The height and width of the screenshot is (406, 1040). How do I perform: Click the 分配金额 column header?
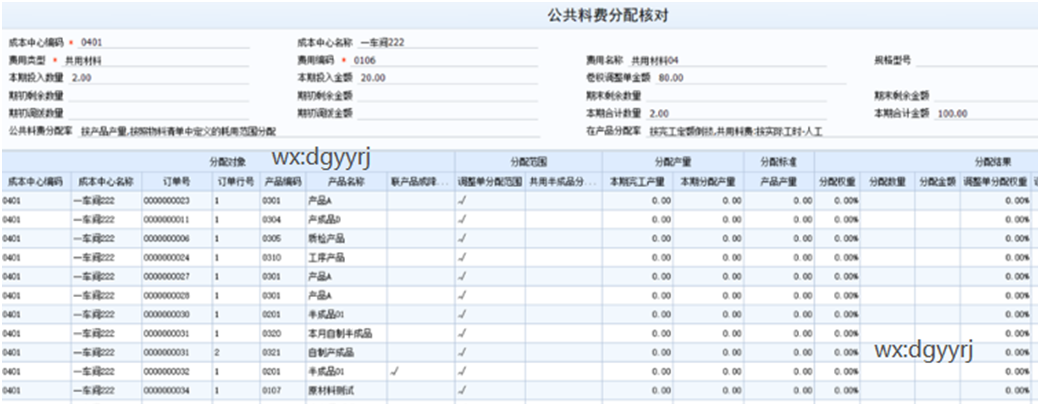pos(937,181)
